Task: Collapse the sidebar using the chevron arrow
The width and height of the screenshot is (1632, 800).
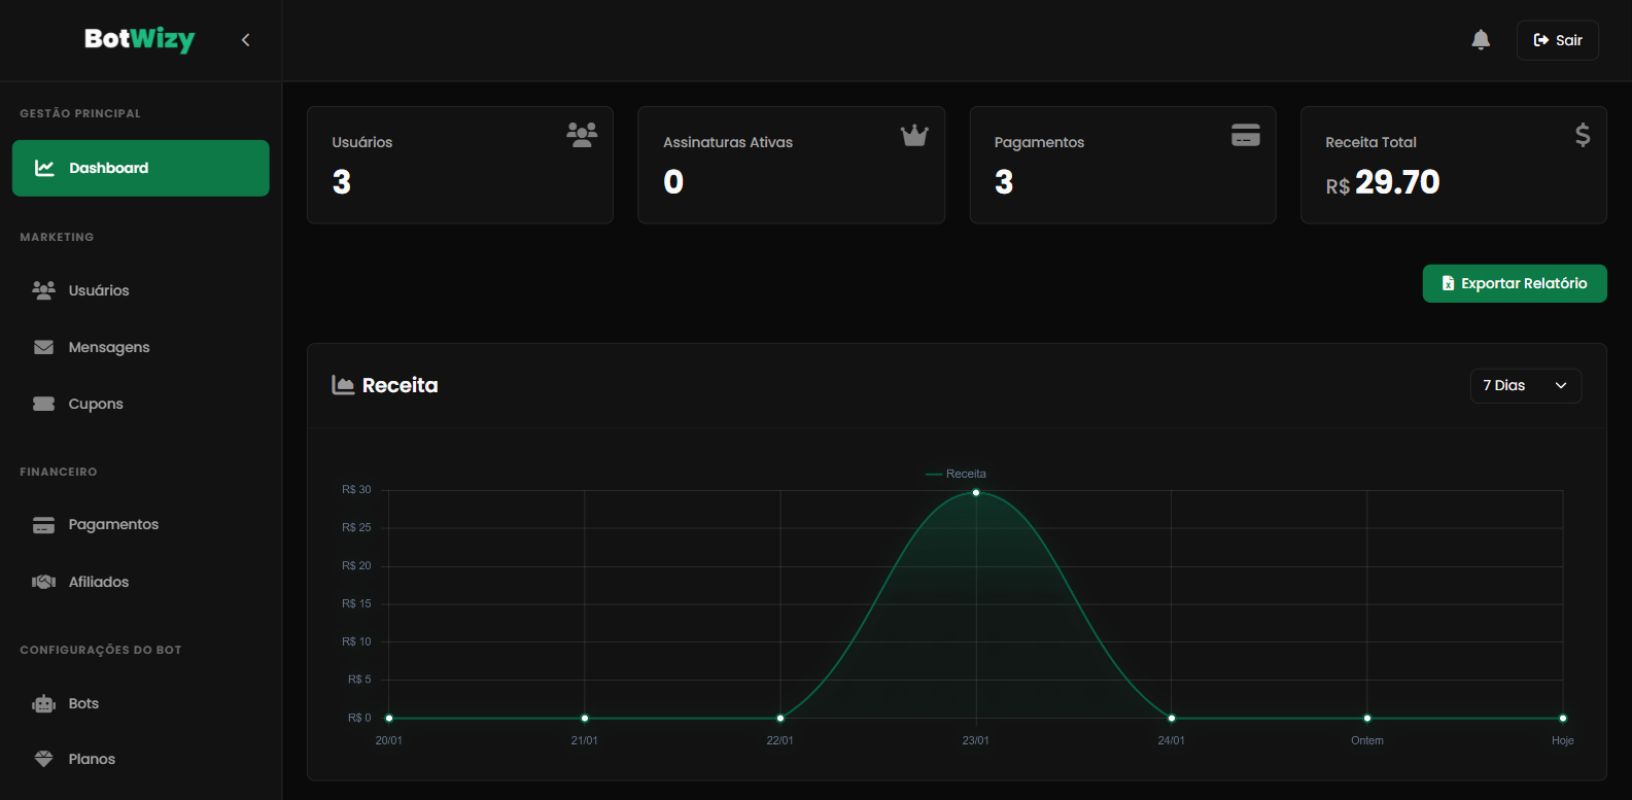Action: [x=245, y=40]
